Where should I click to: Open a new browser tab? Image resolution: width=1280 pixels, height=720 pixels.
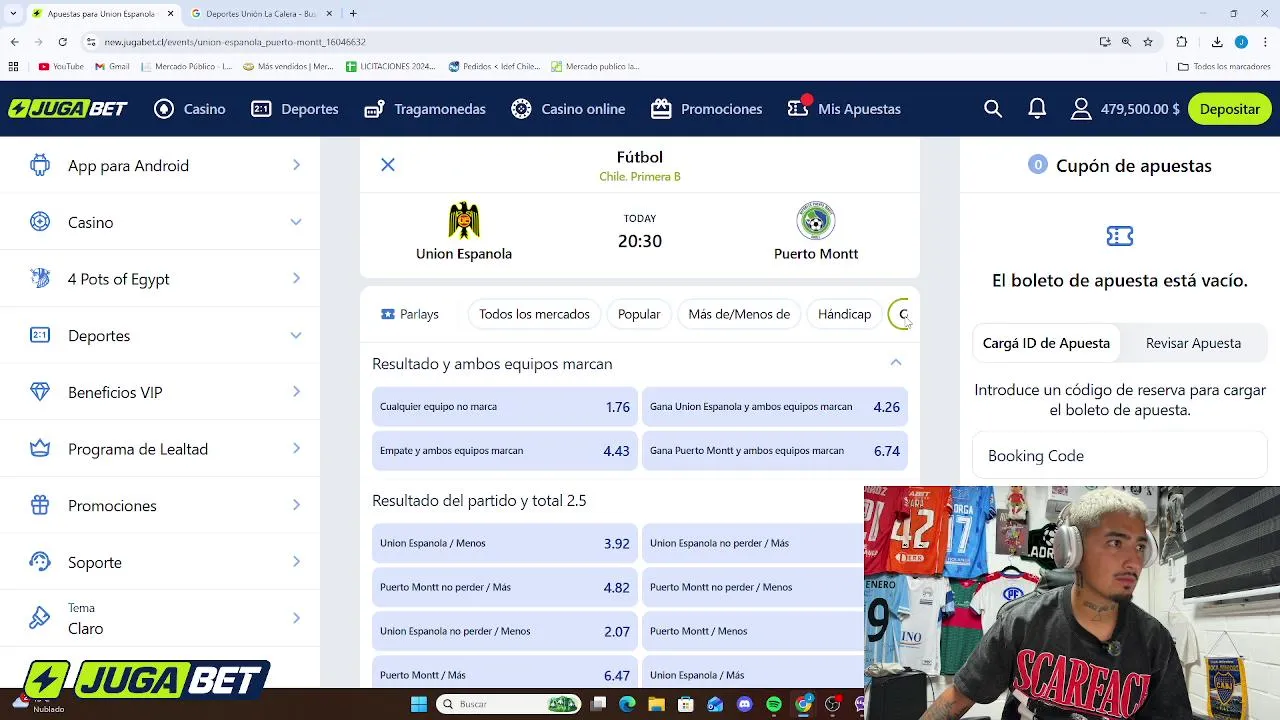353,14
